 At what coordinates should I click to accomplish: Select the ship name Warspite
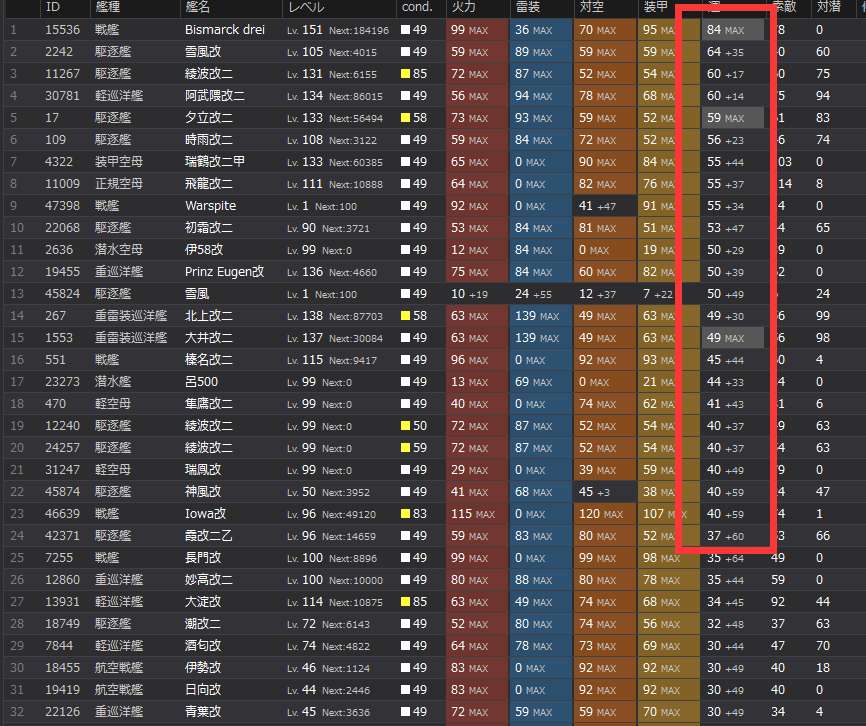click(210, 206)
